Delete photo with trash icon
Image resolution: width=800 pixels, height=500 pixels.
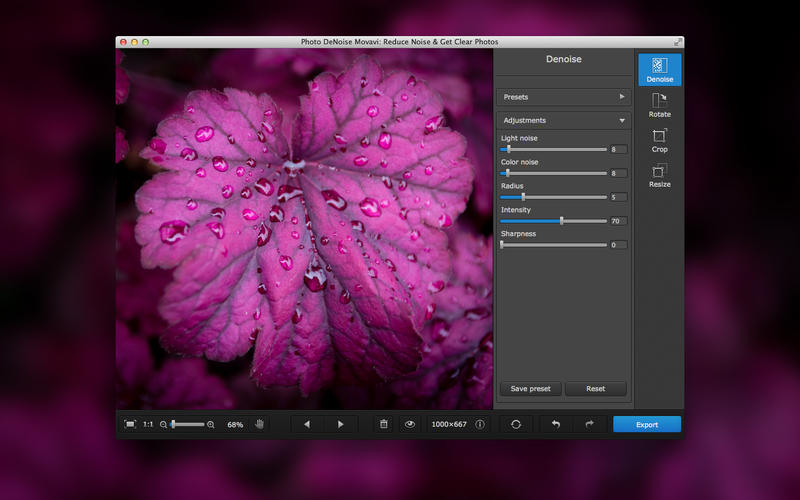point(384,424)
